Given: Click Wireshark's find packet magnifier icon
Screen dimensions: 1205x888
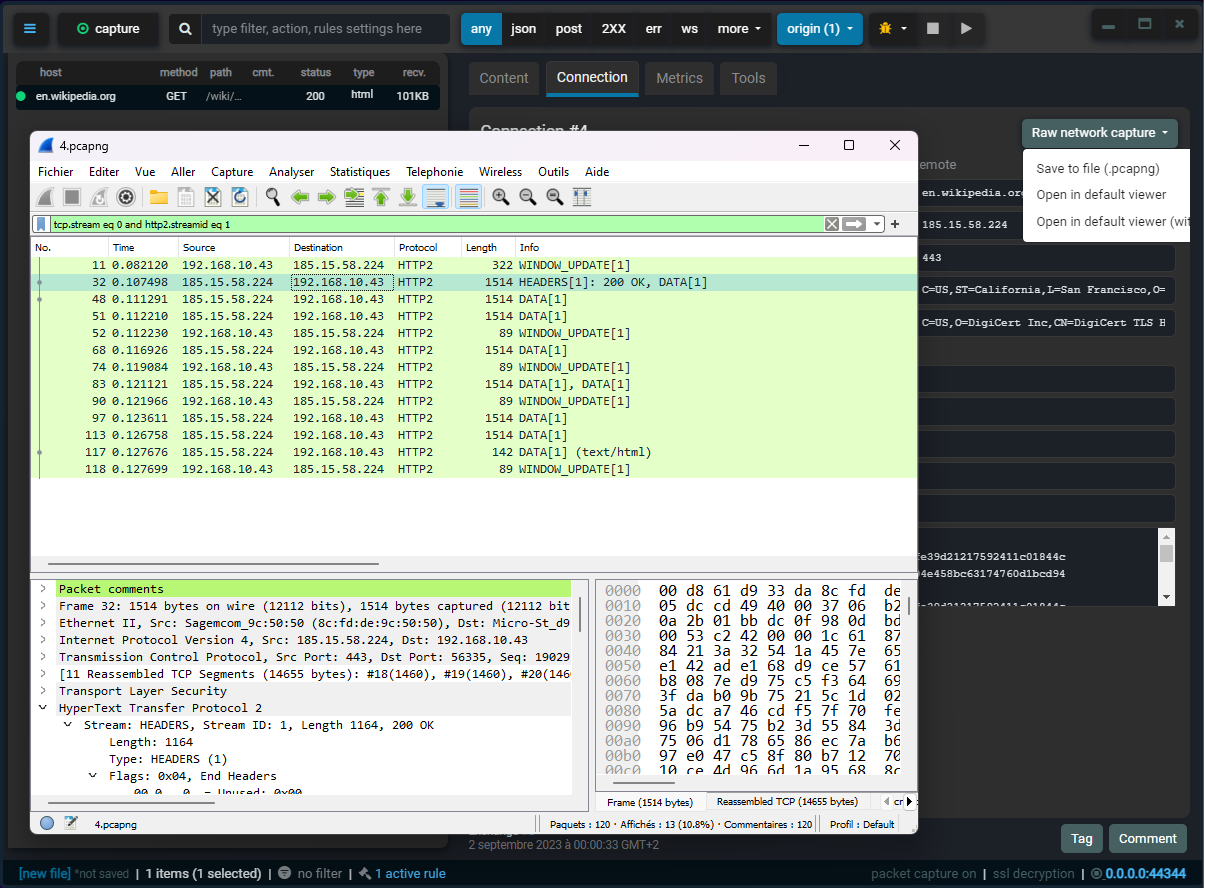Looking at the screenshot, I should pyautogui.click(x=273, y=197).
